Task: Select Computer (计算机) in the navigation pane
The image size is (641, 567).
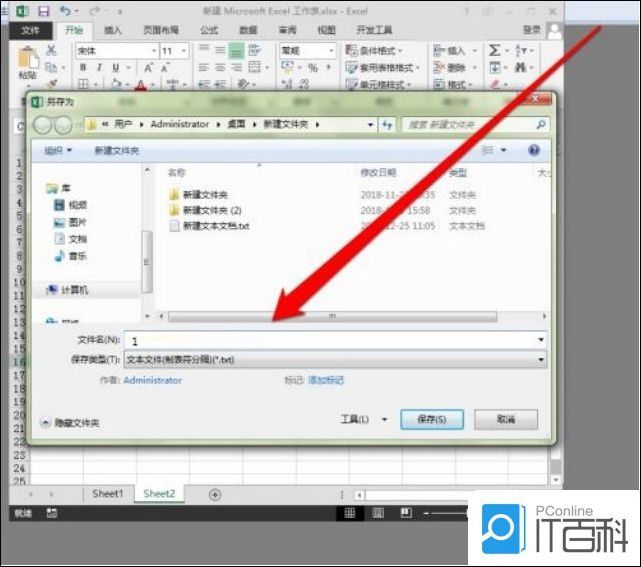Action: [67, 290]
